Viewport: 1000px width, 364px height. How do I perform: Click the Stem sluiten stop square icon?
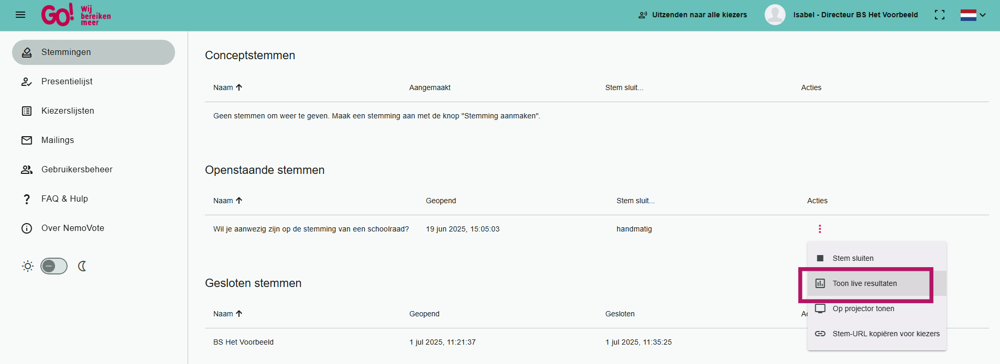820,258
